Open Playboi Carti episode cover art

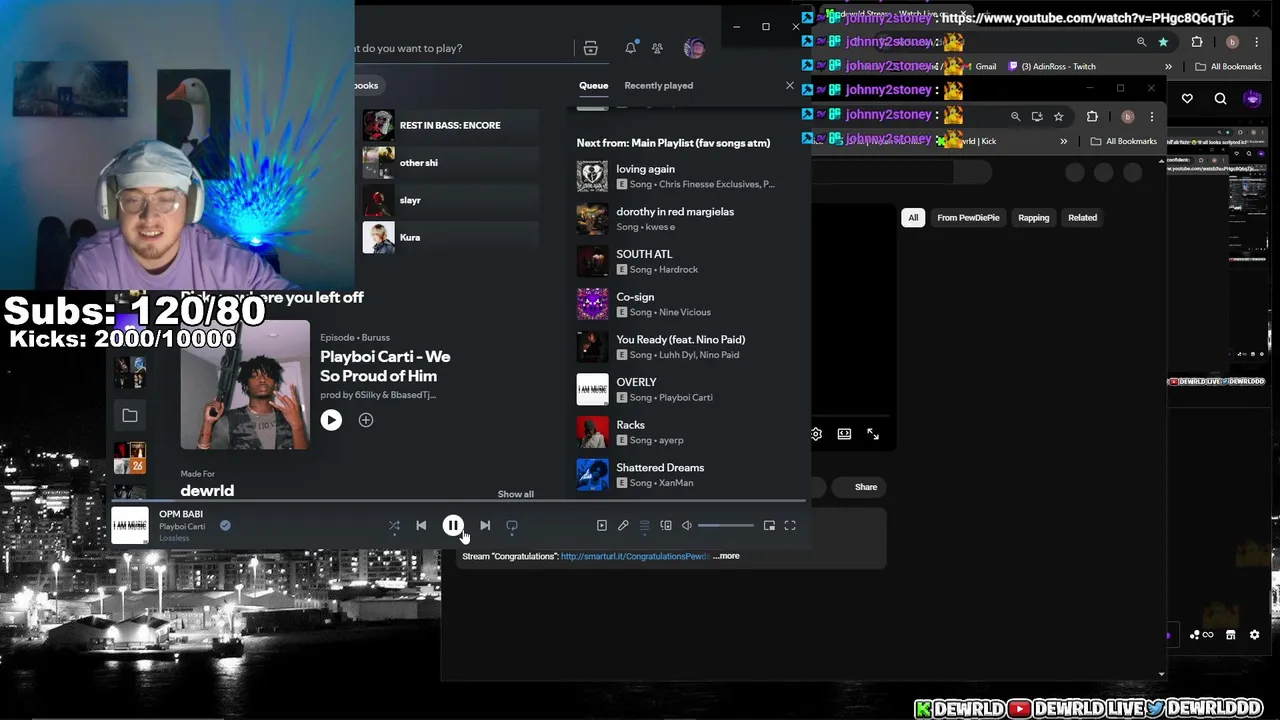click(245, 385)
